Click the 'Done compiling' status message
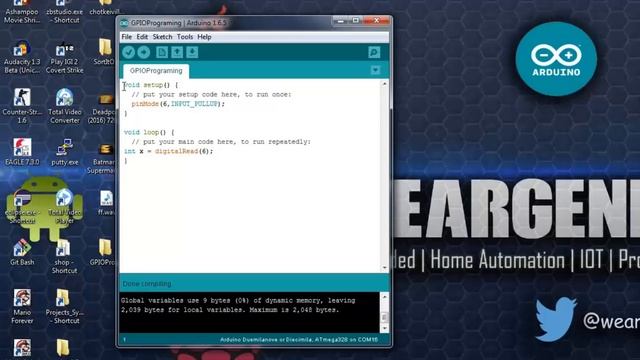 click(x=147, y=283)
